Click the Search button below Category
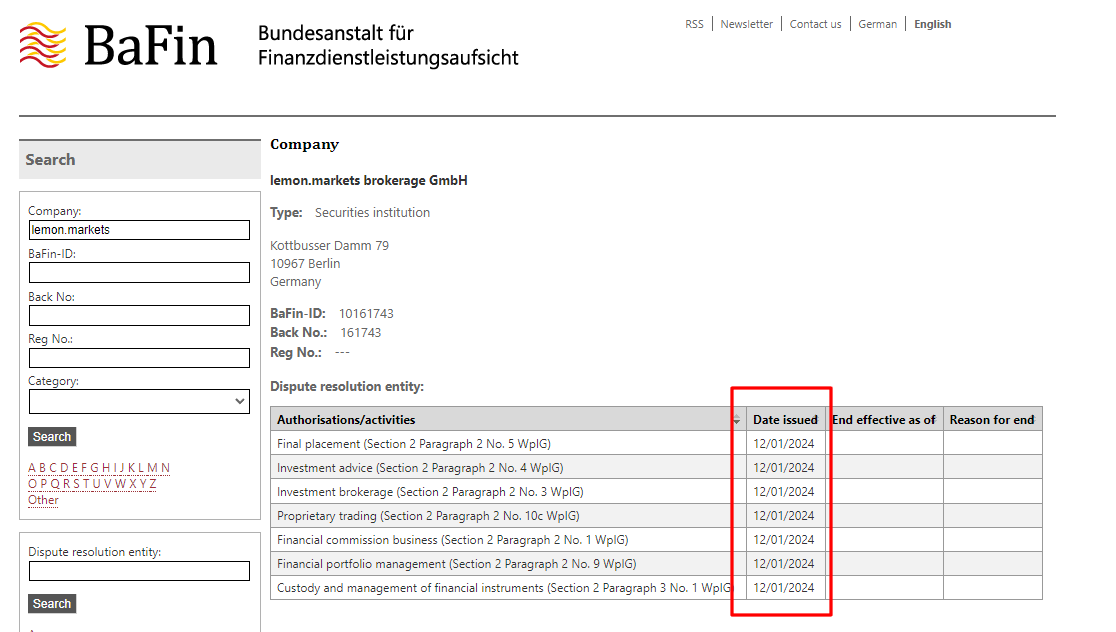1116x632 pixels. [51, 436]
